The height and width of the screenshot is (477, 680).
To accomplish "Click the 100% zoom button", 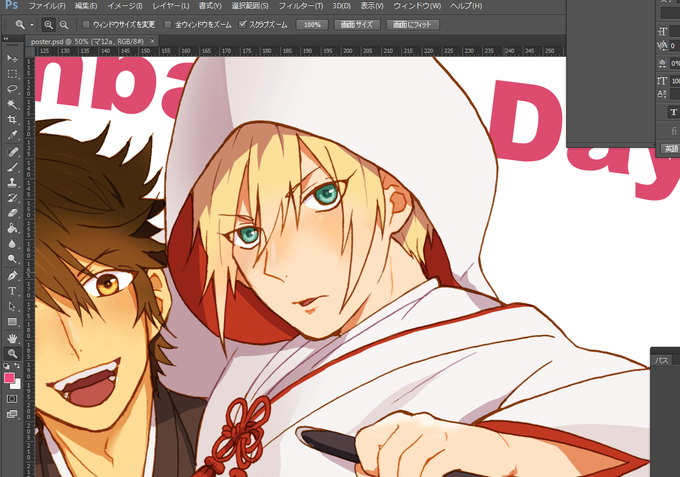I will click(312, 25).
